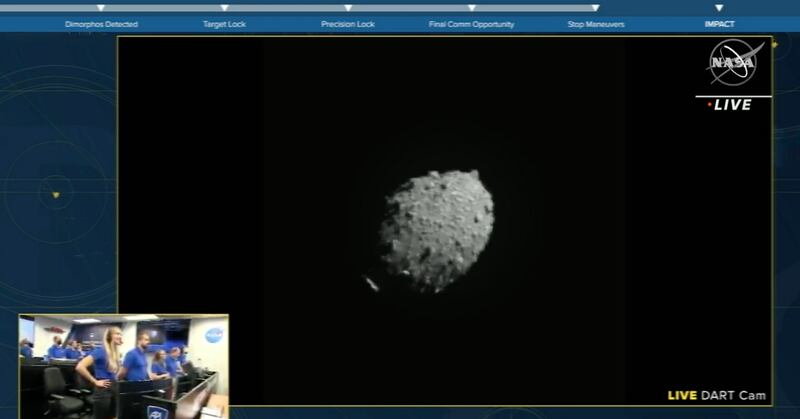This screenshot has height=419, width=800.
Task: Click the triangle marker above Final Comm Opportunity
Action: point(471,8)
